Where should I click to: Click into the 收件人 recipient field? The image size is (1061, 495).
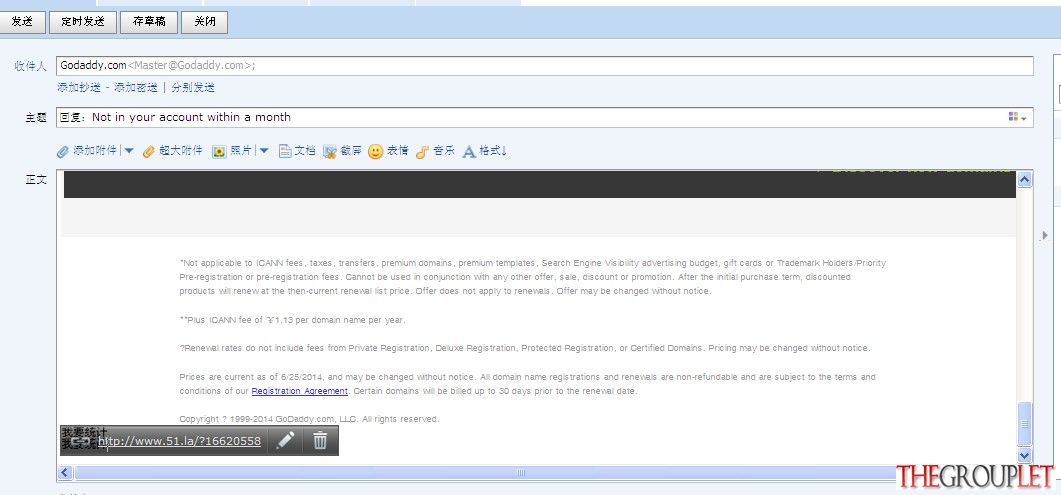click(545, 66)
